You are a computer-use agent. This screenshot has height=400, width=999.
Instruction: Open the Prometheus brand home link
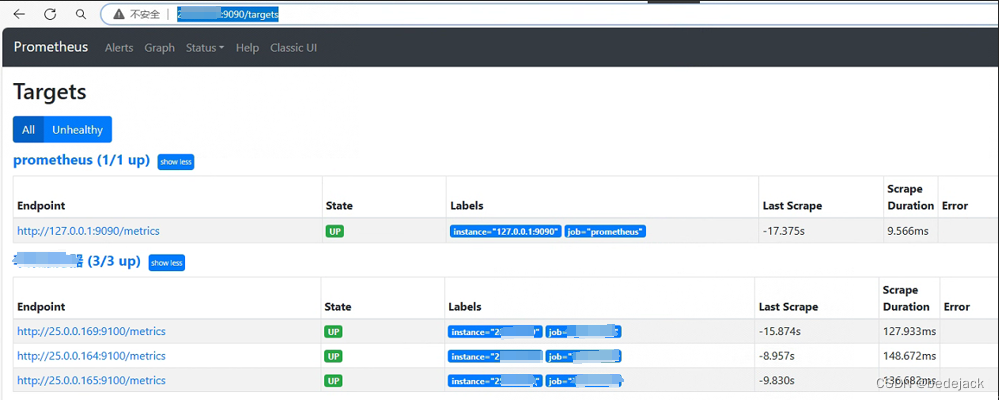[x=51, y=47]
